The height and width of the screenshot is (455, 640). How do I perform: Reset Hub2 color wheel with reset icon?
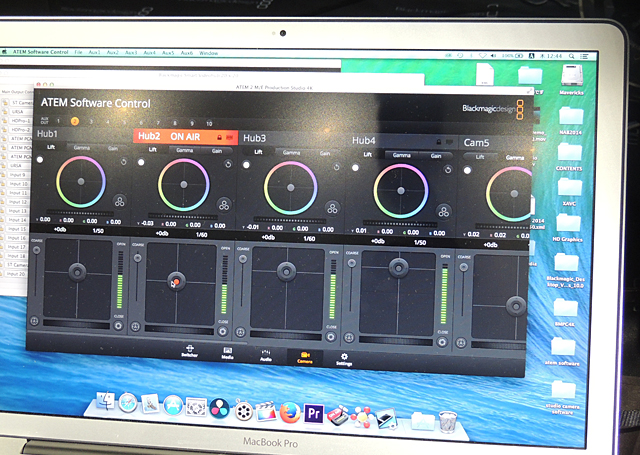click(228, 164)
